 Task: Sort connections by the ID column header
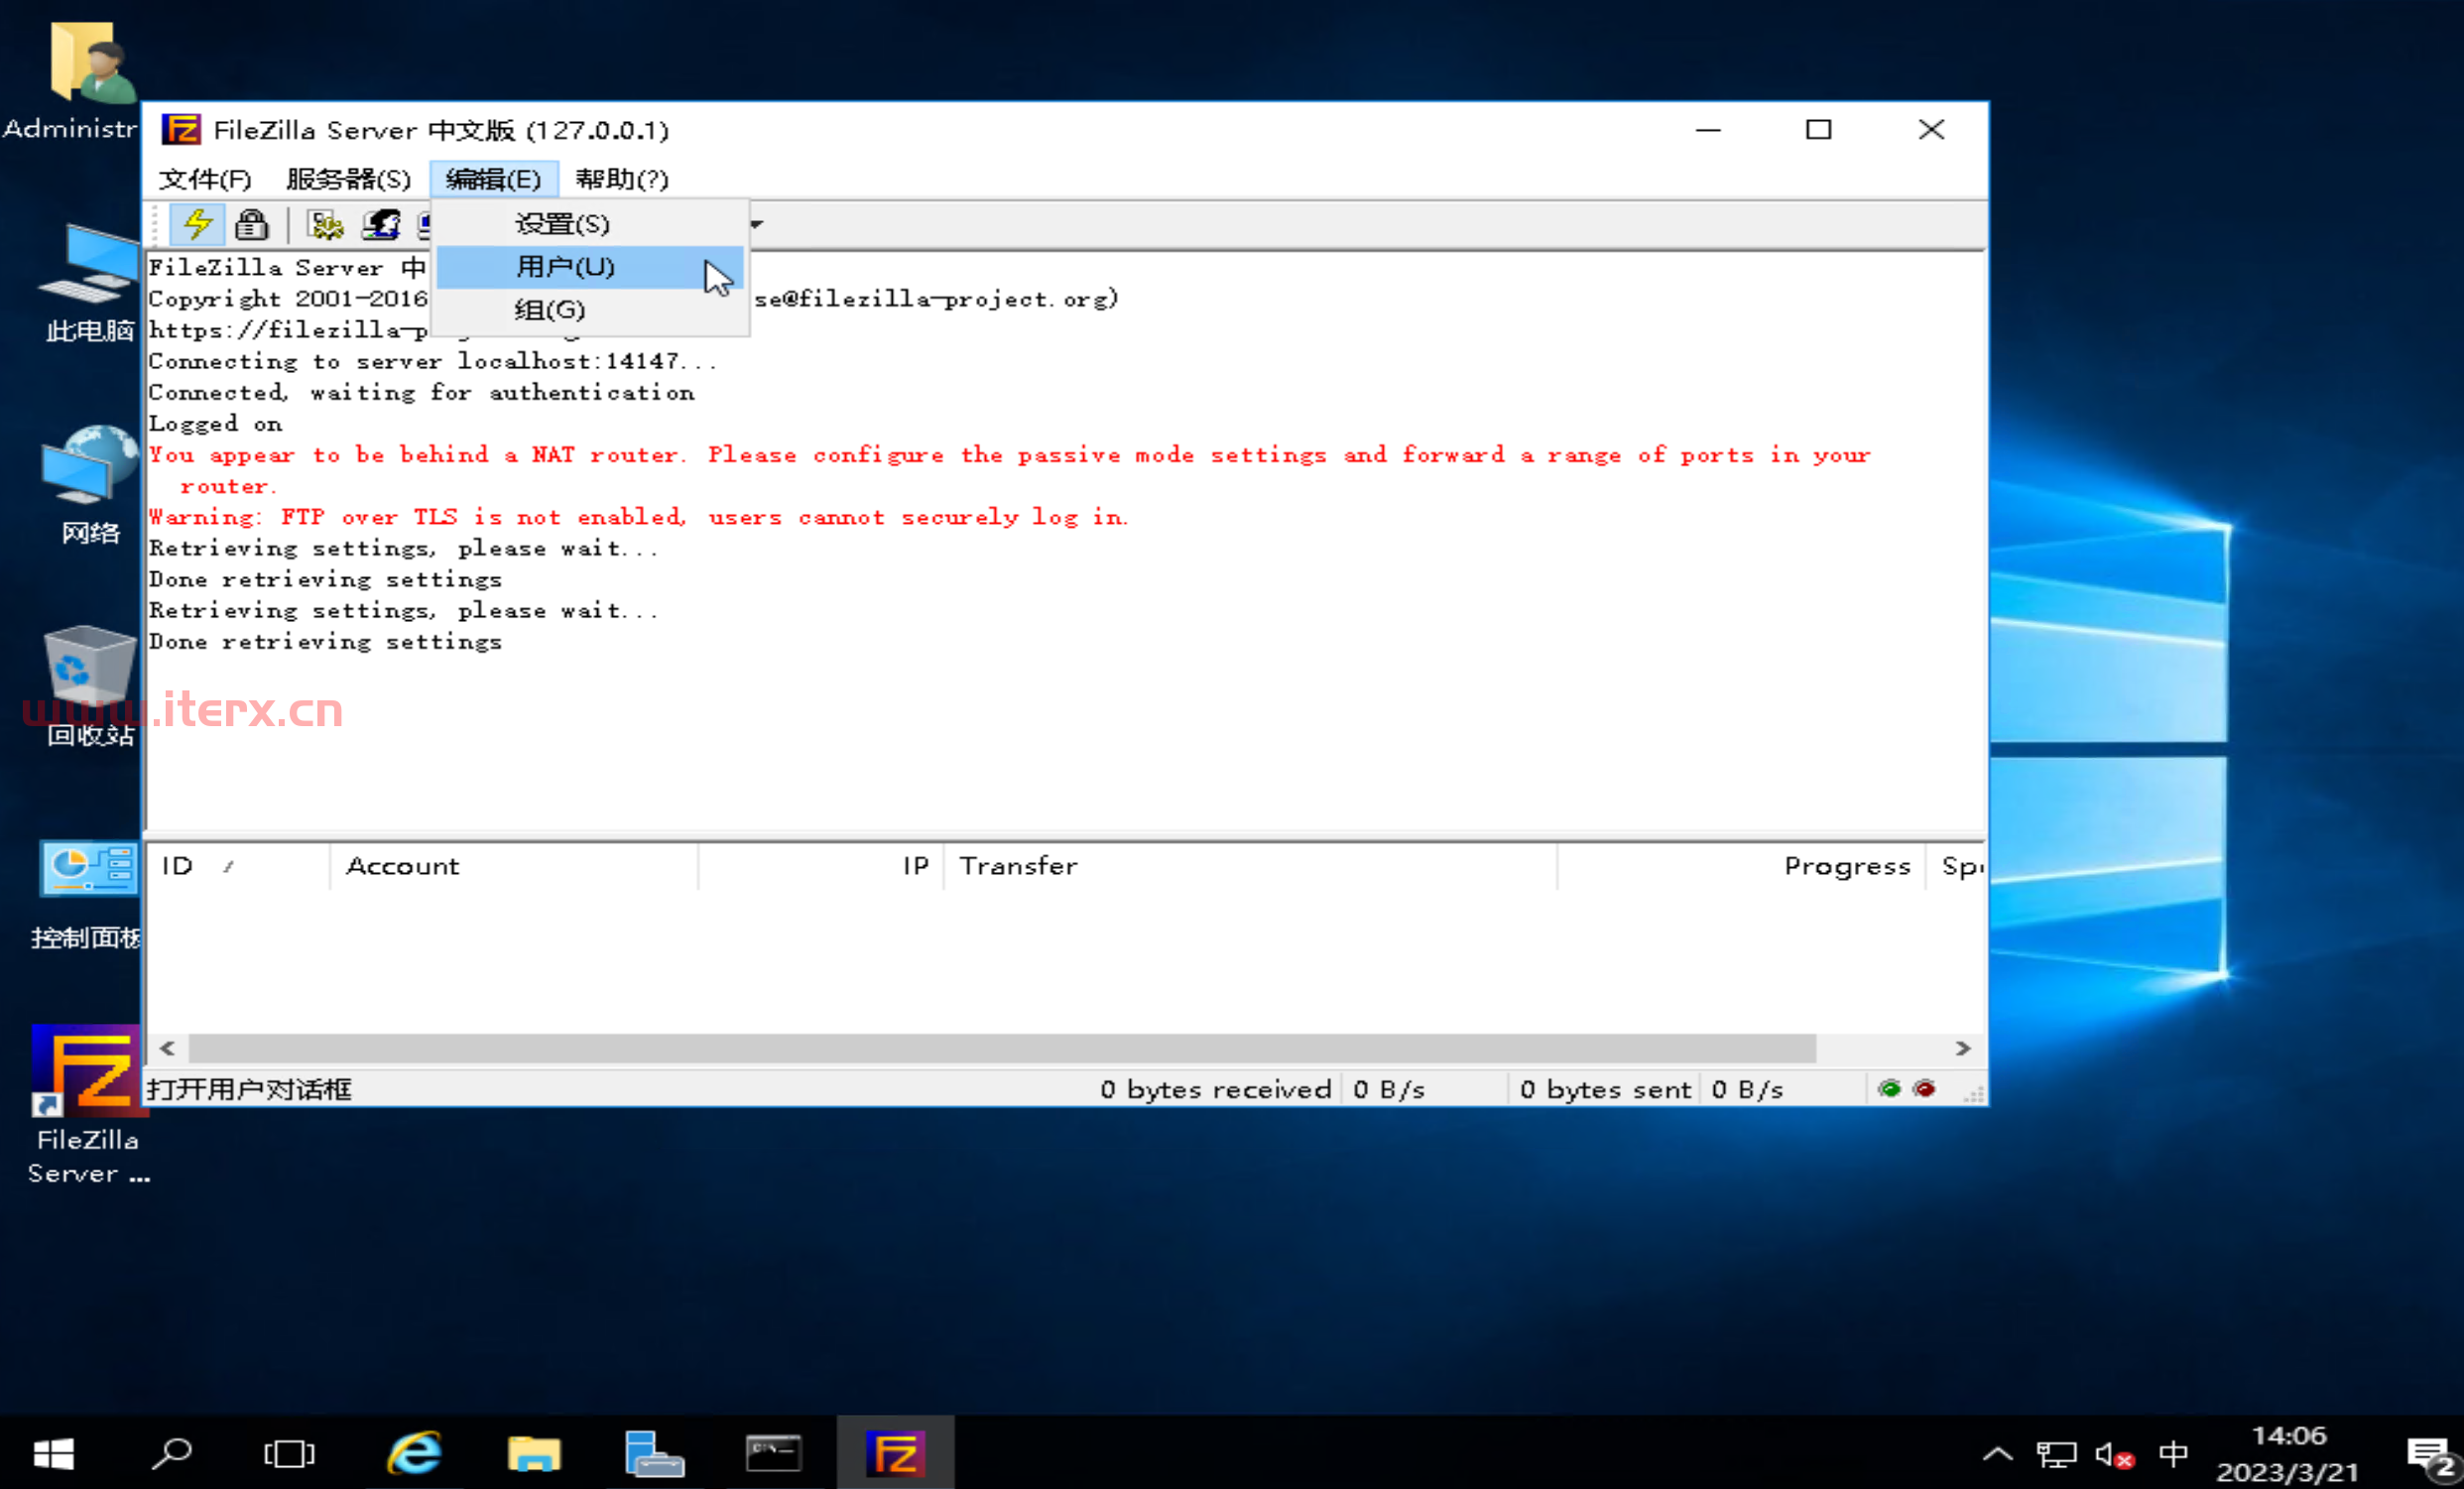[x=238, y=866]
